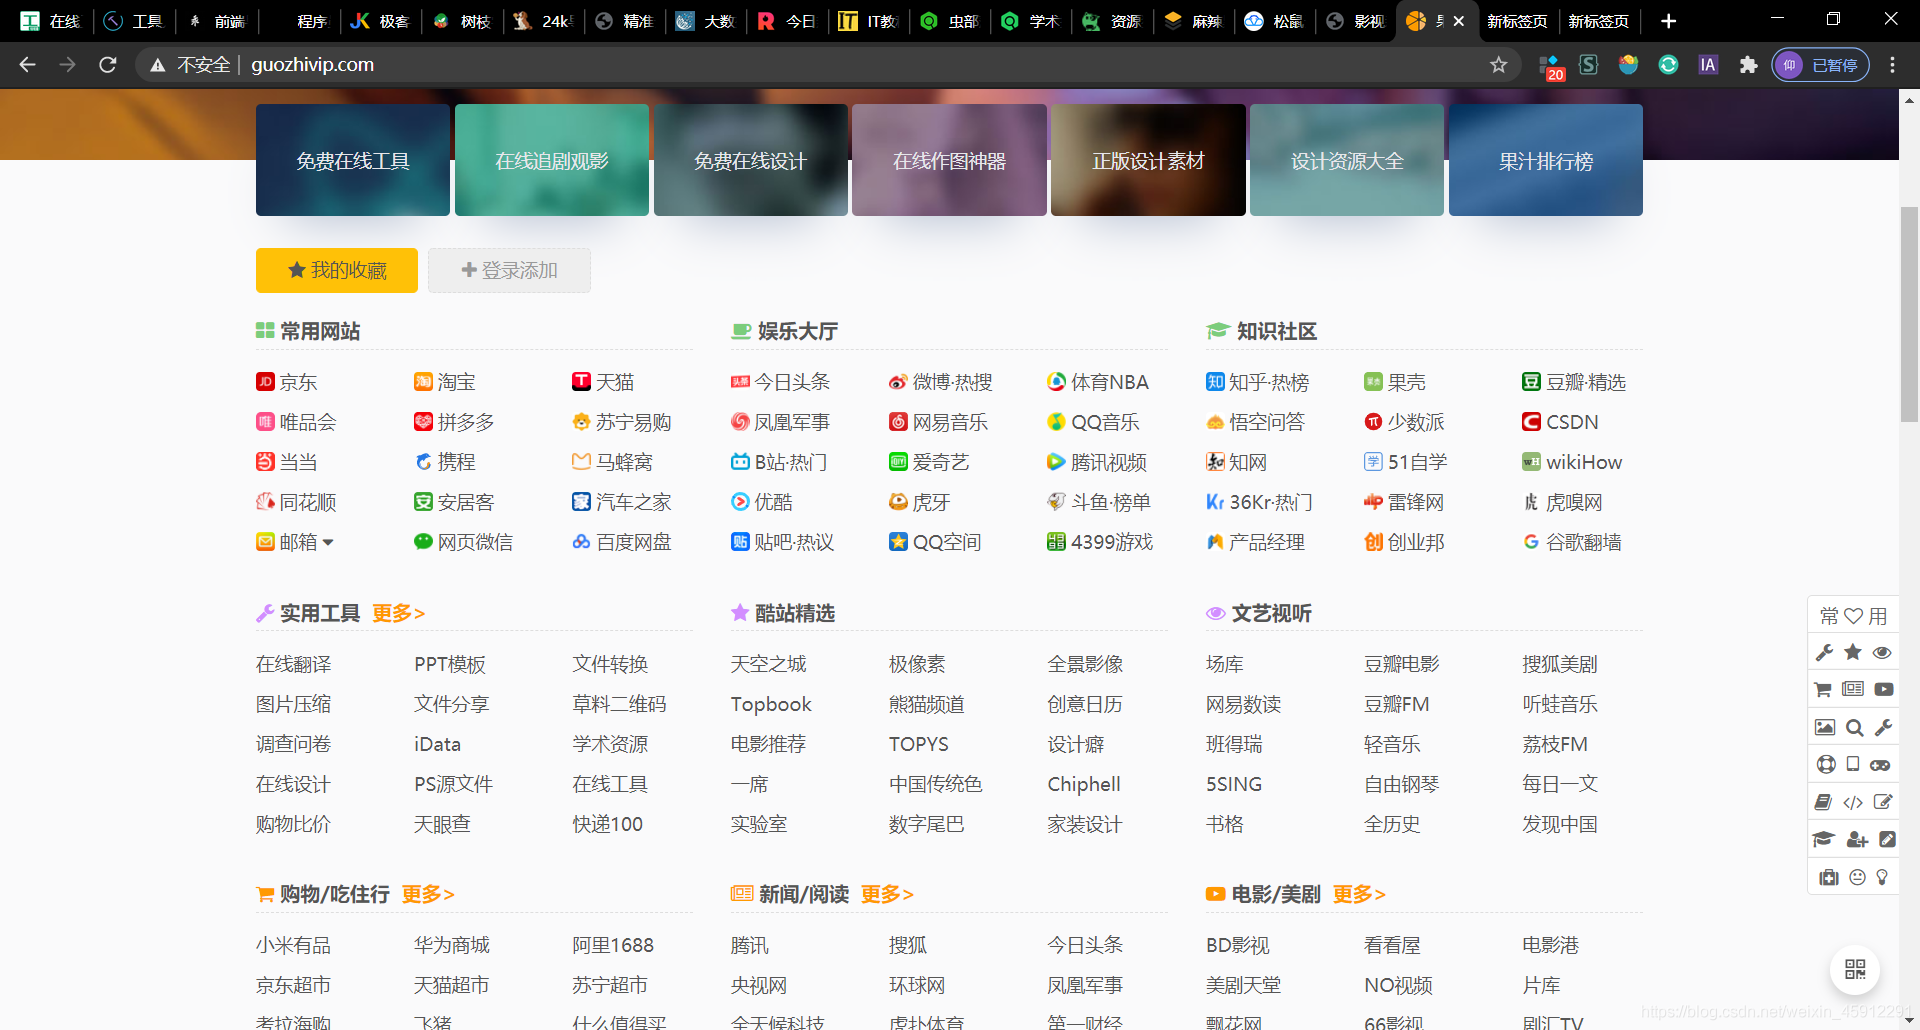
Task: Open the 知乎·热榜 link
Action: pyautogui.click(x=1257, y=382)
